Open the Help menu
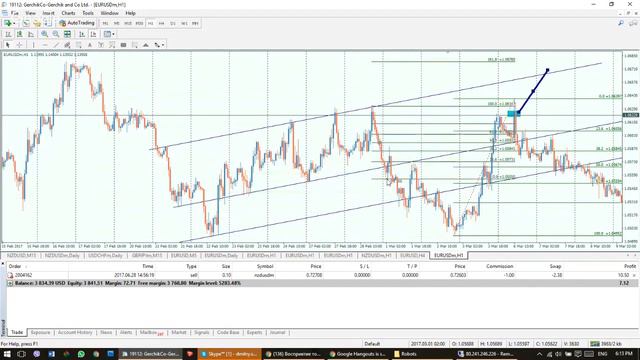640x360 pixels. click(x=130, y=13)
